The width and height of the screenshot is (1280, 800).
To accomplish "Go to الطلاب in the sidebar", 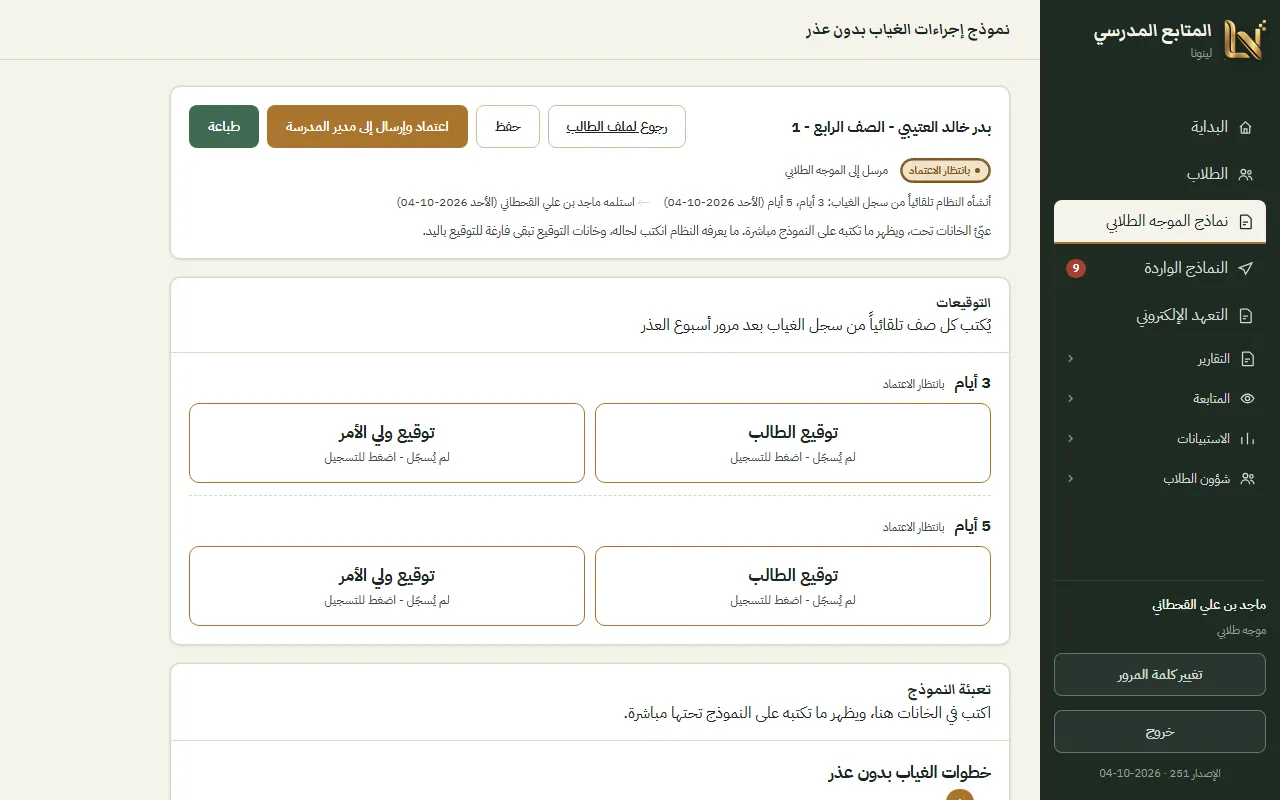I will 1160,174.
